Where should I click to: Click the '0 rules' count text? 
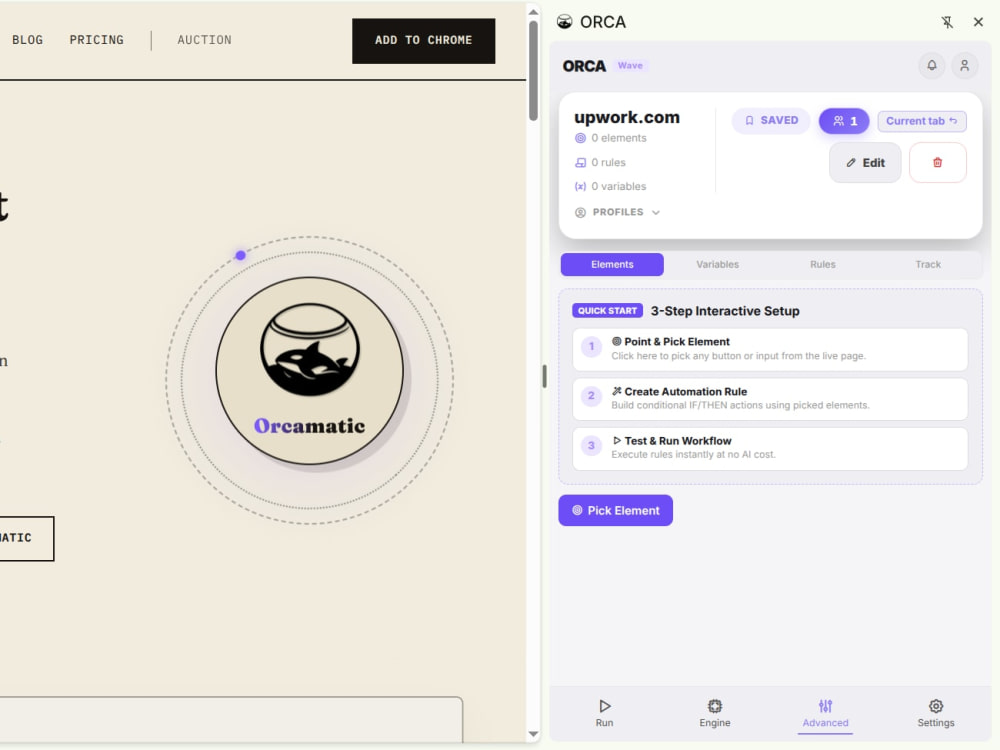[x=608, y=163]
